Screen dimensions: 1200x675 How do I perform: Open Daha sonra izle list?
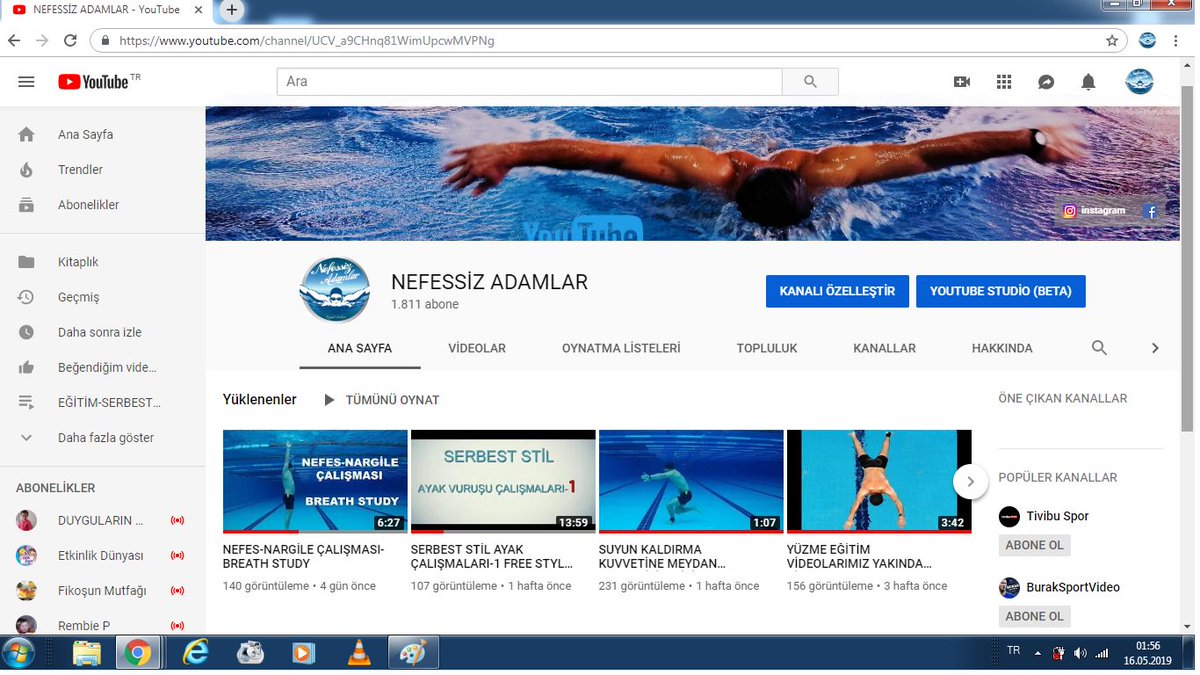[x=102, y=332]
